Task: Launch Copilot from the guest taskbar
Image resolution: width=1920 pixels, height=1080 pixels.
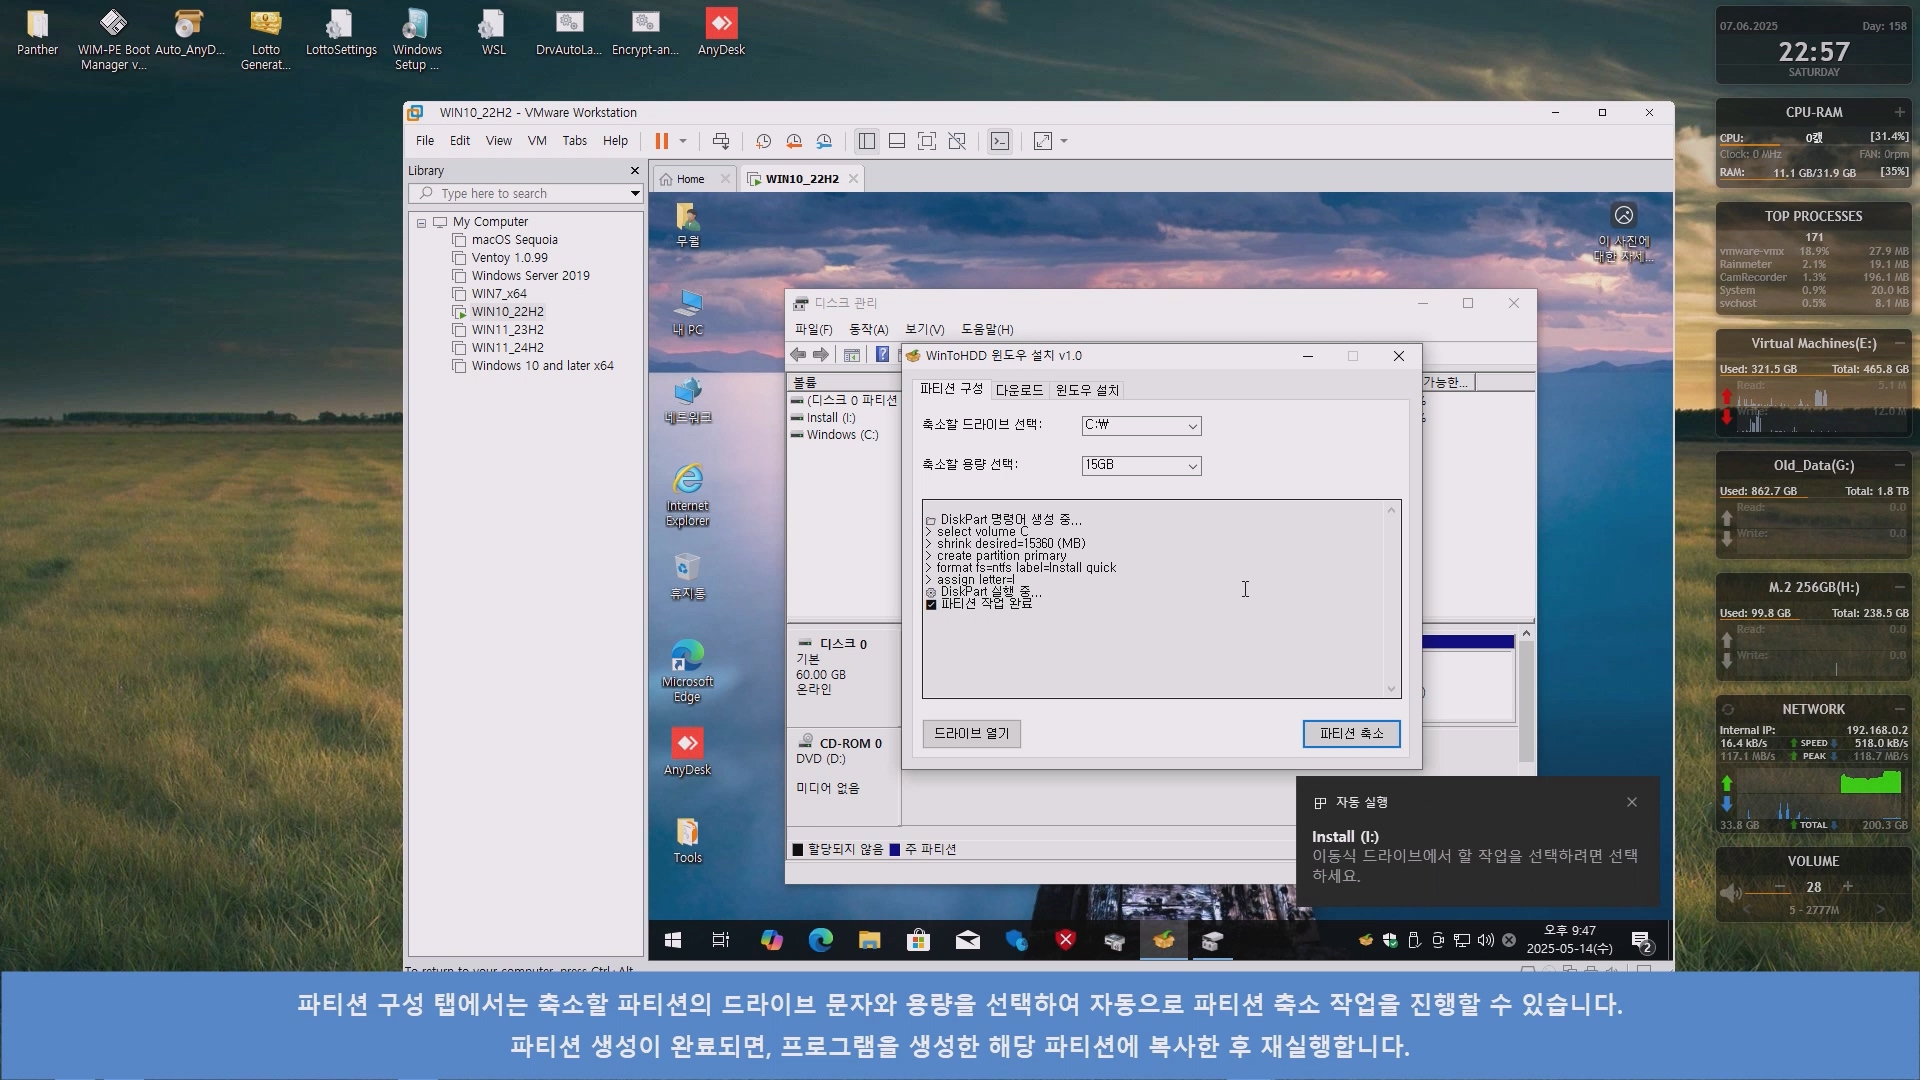Action: tap(771, 940)
